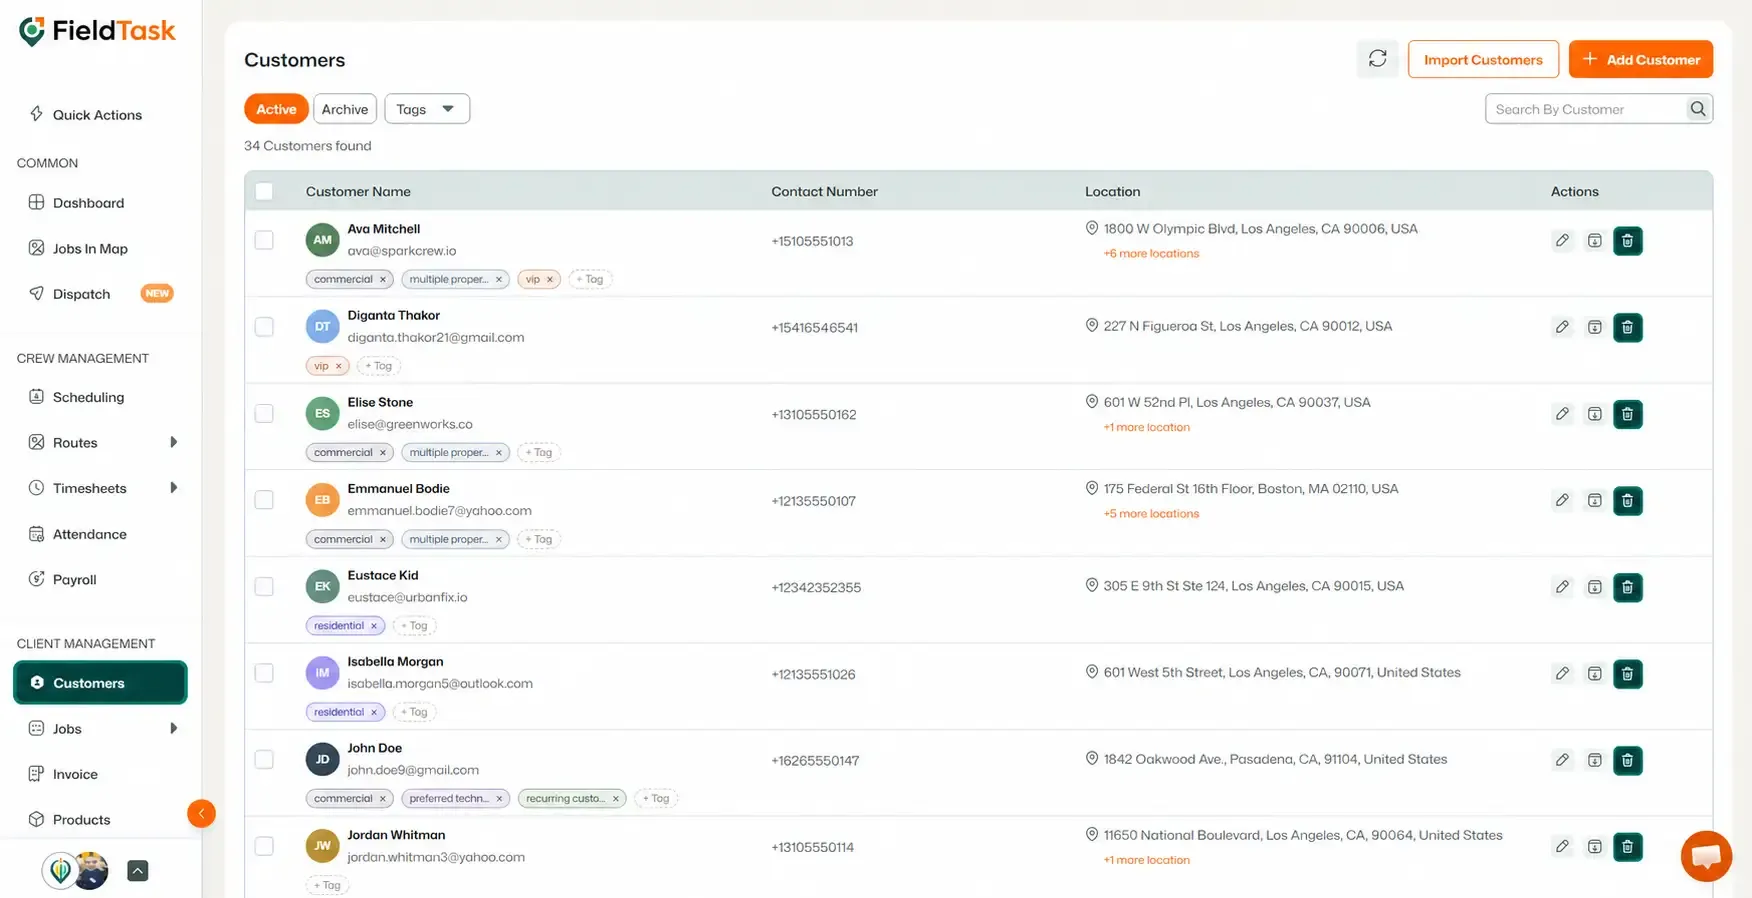This screenshot has height=898, width=1752.
Task: Show Emmanuel Bodie's +5 more locations
Action: (1151, 514)
